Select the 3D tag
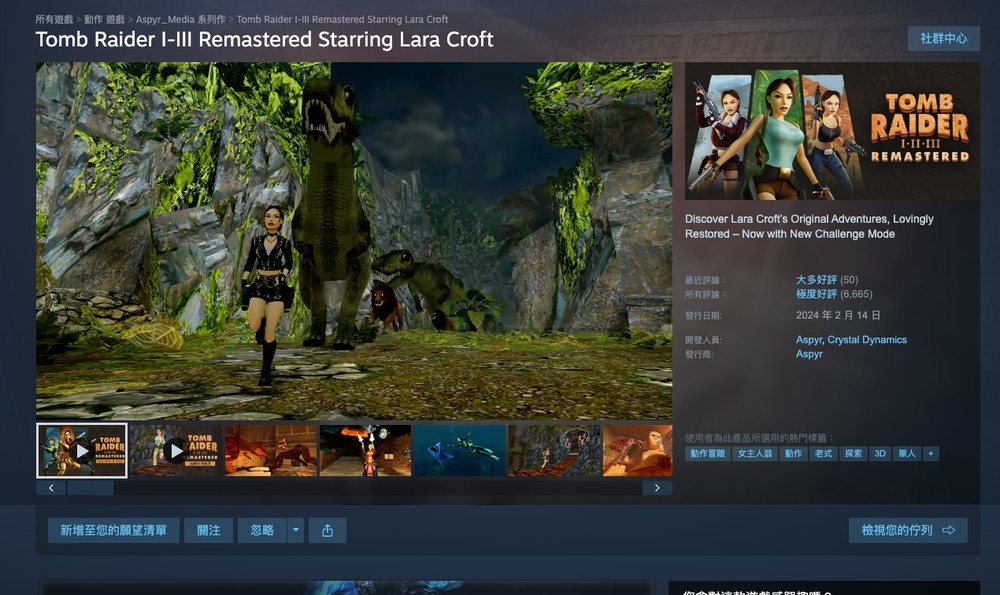This screenshot has height=595, width=1000. 880,453
